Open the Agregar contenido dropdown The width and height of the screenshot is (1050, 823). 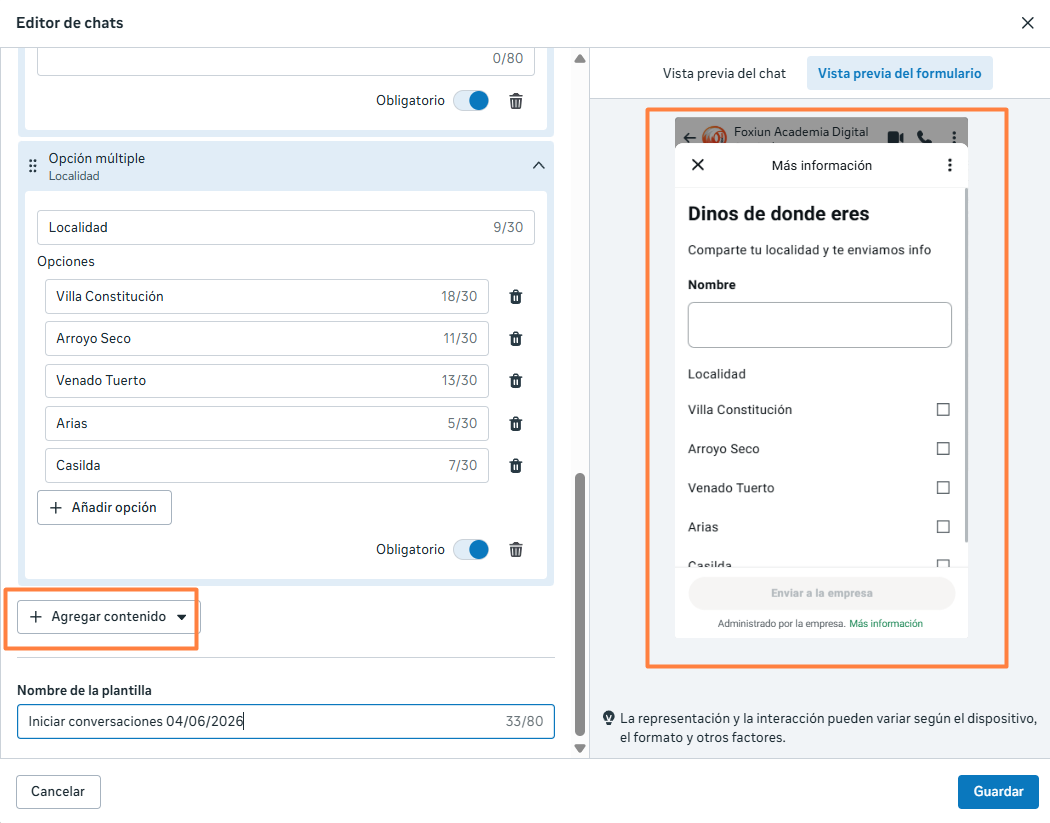pos(108,617)
